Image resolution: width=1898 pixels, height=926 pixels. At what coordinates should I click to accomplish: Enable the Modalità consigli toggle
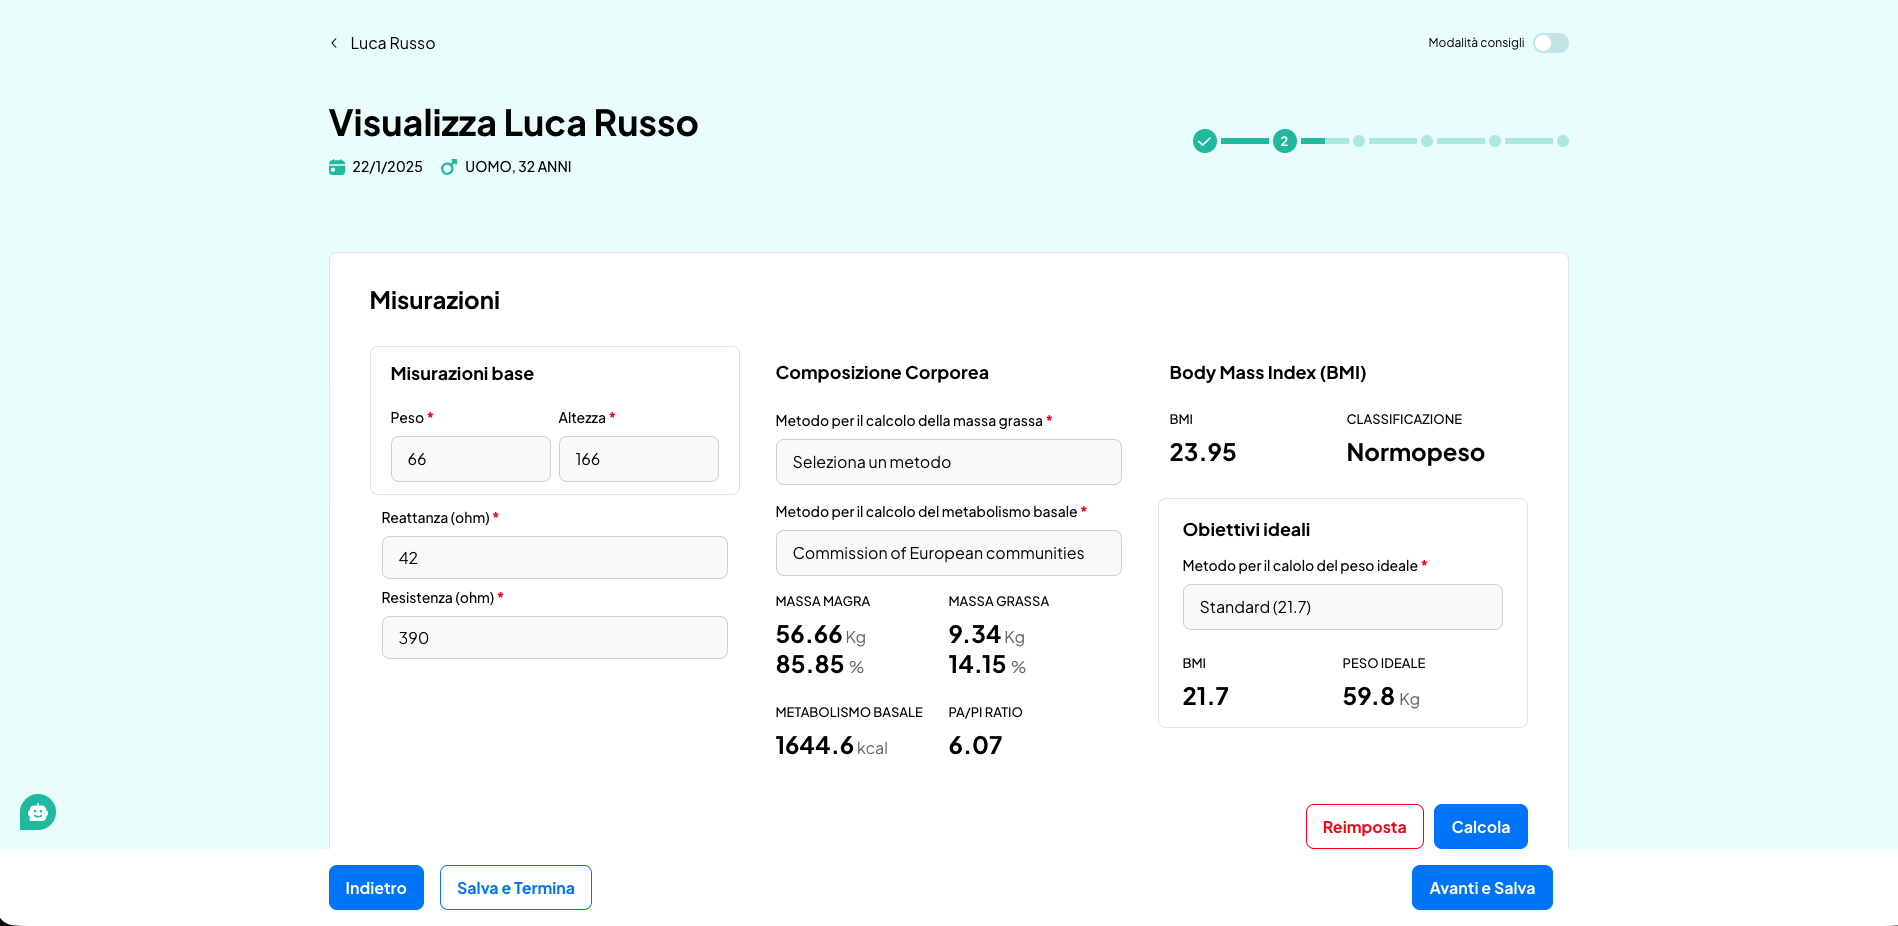coord(1550,43)
